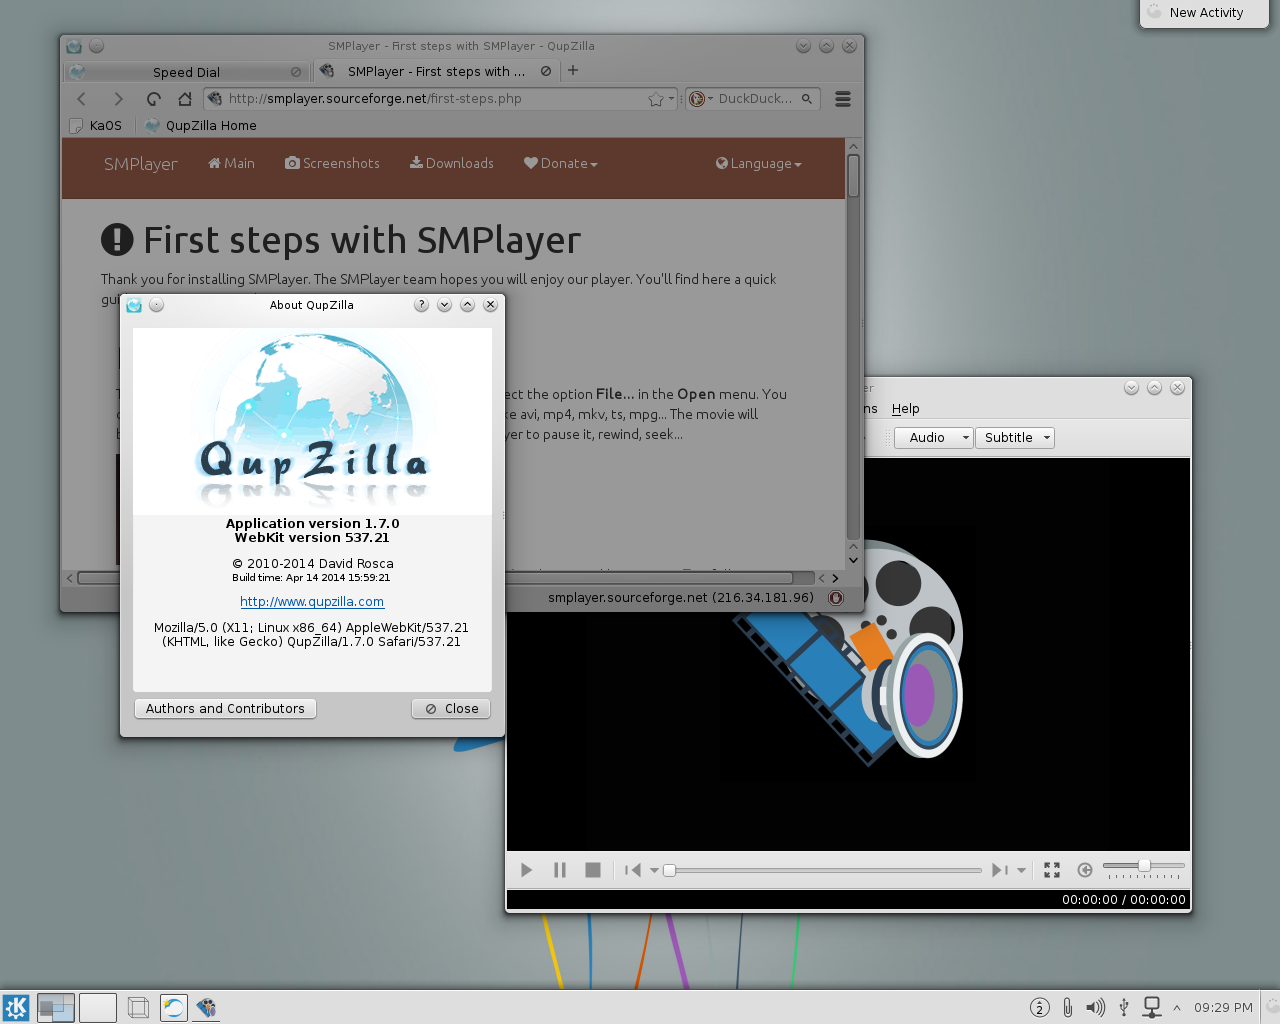Click the Screenshots link on website
The height and width of the screenshot is (1024, 1280).
click(x=332, y=163)
